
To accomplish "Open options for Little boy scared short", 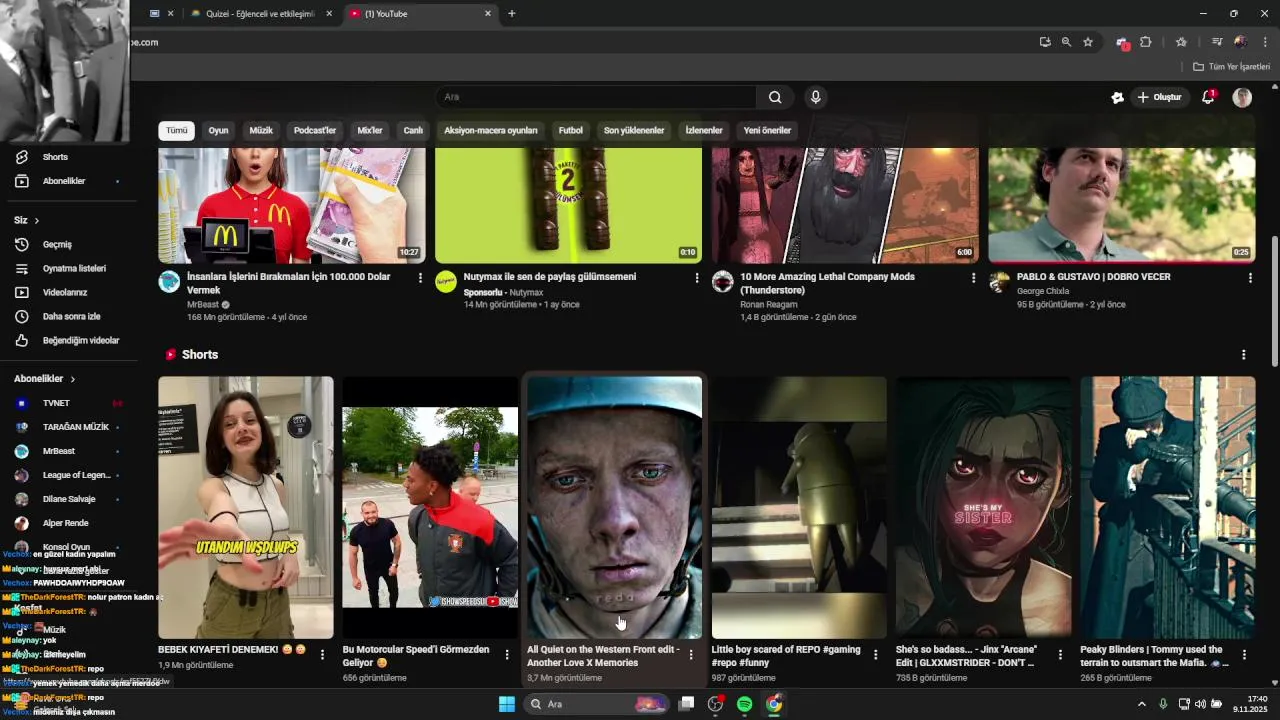I will [876, 655].
